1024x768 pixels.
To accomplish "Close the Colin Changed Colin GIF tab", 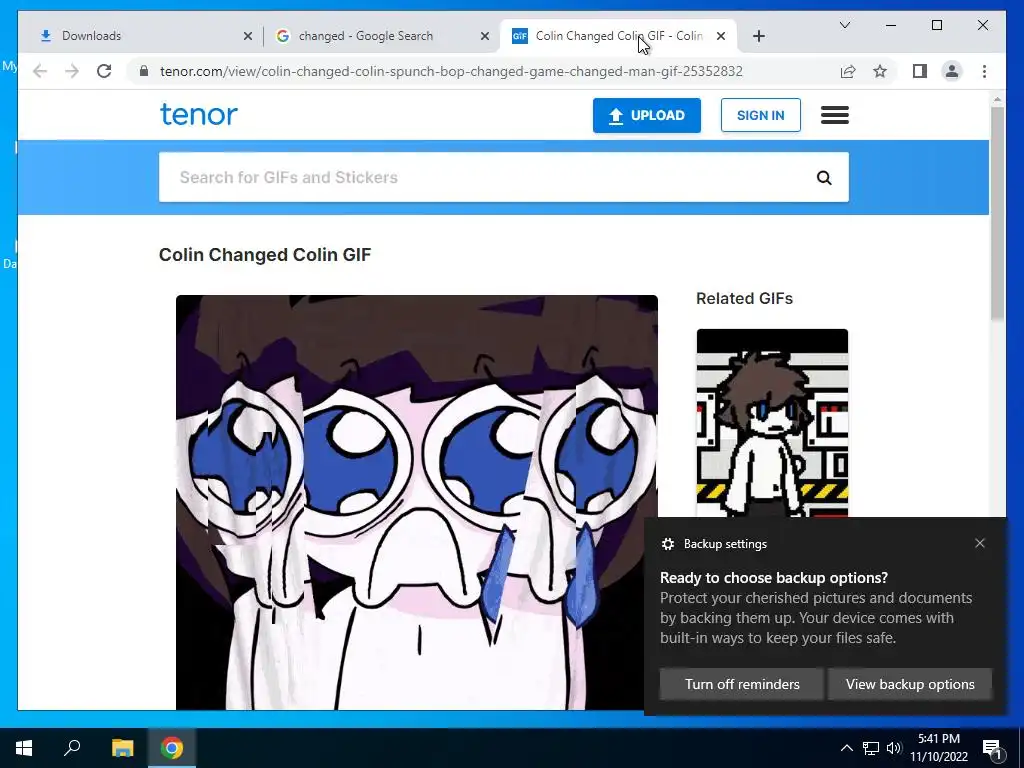I will click(x=720, y=37).
